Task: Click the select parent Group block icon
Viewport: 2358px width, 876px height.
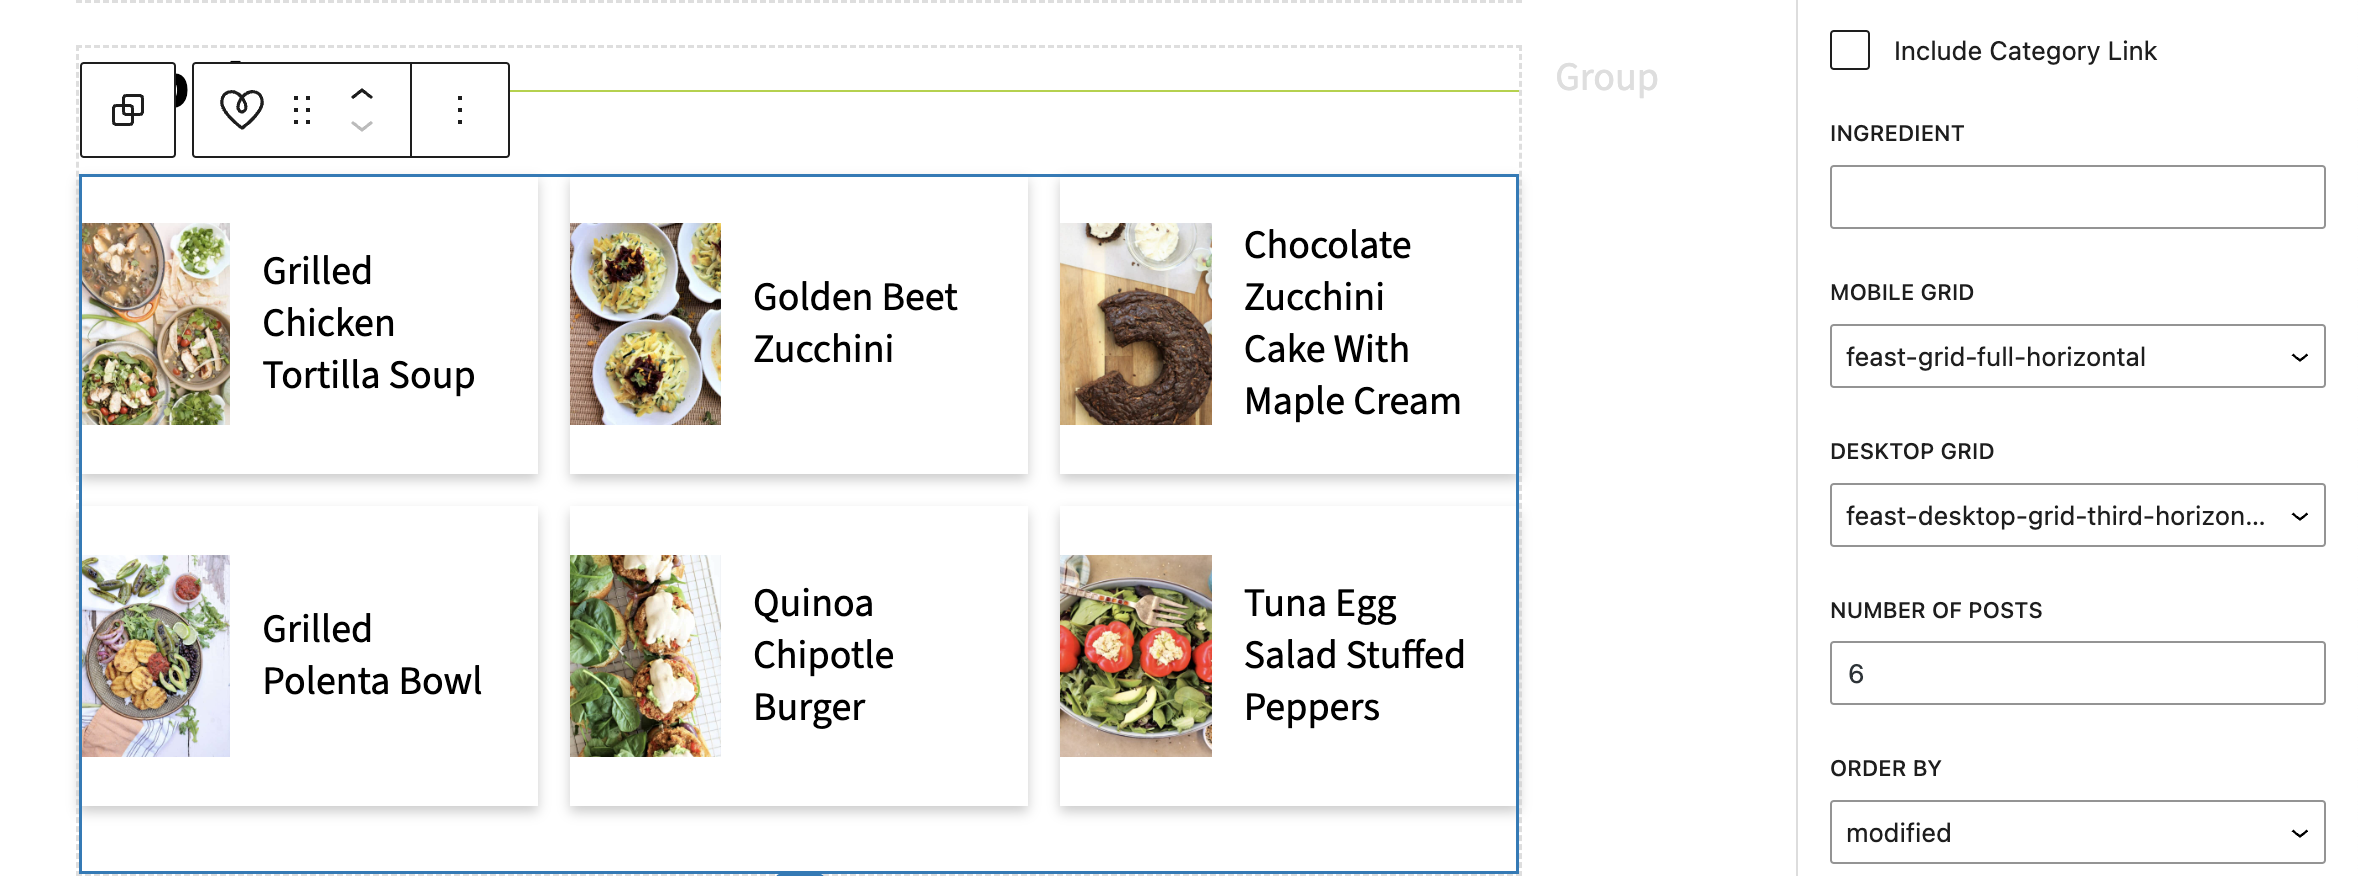Action: [128, 110]
